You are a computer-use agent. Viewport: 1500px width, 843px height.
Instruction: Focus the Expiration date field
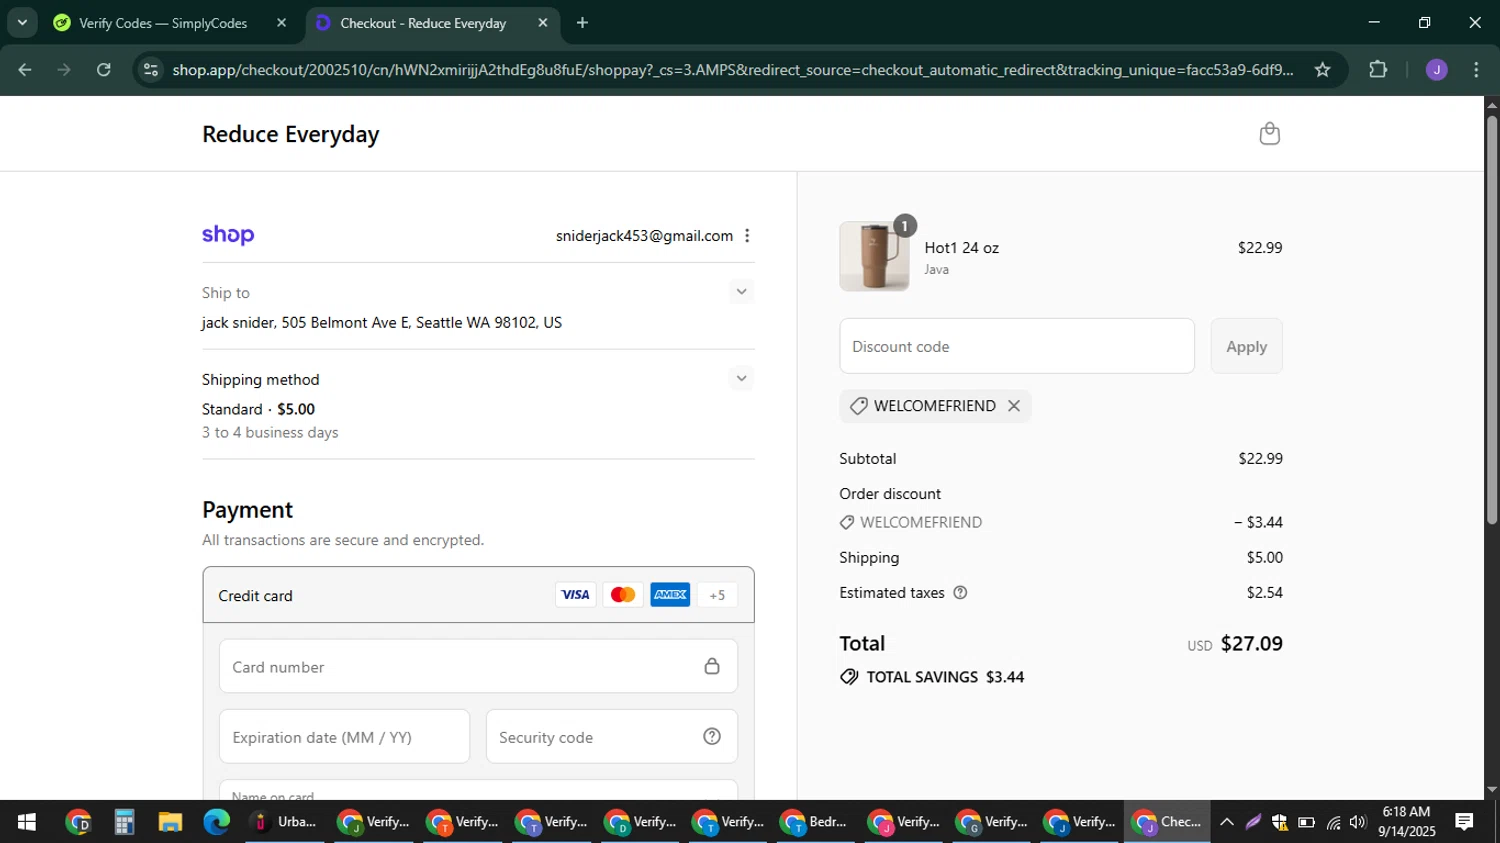[x=344, y=737]
